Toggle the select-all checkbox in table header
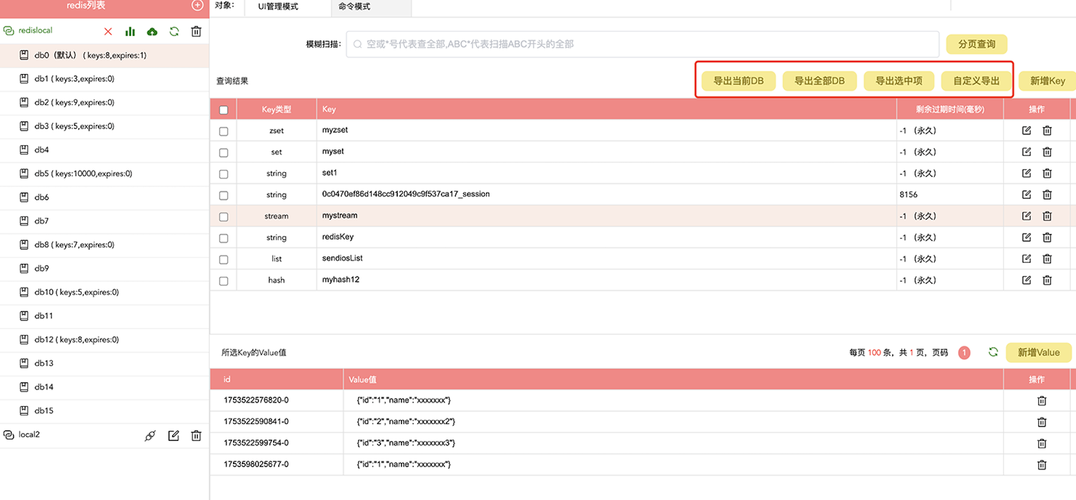The image size is (1076, 500). coord(223,110)
